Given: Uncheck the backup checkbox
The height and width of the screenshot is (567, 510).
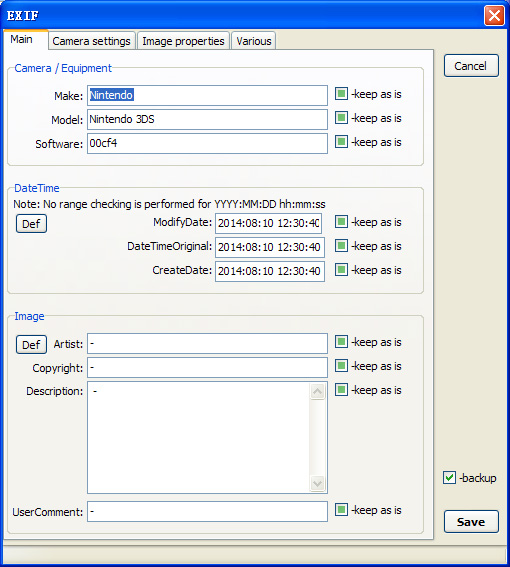Looking at the screenshot, I should 449,478.
